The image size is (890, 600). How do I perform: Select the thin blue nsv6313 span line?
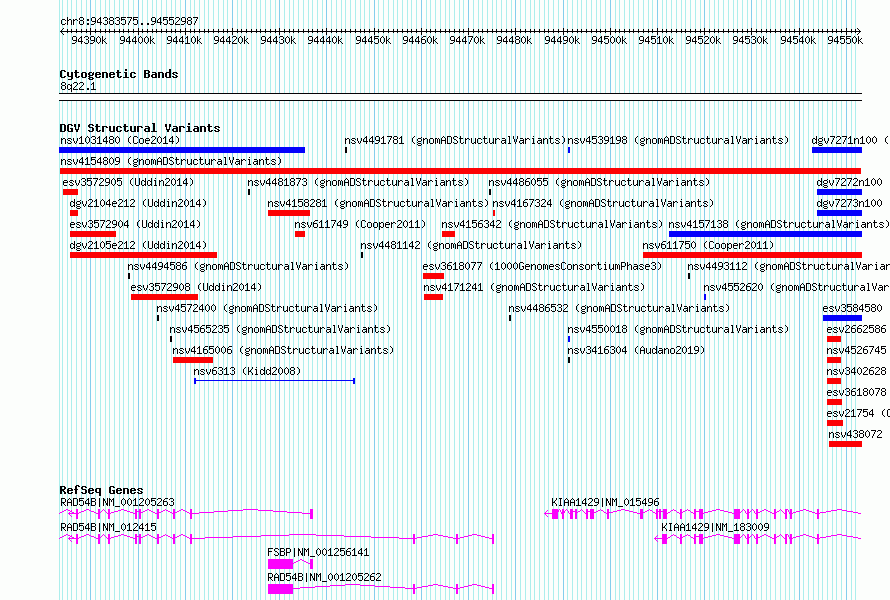point(275,381)
